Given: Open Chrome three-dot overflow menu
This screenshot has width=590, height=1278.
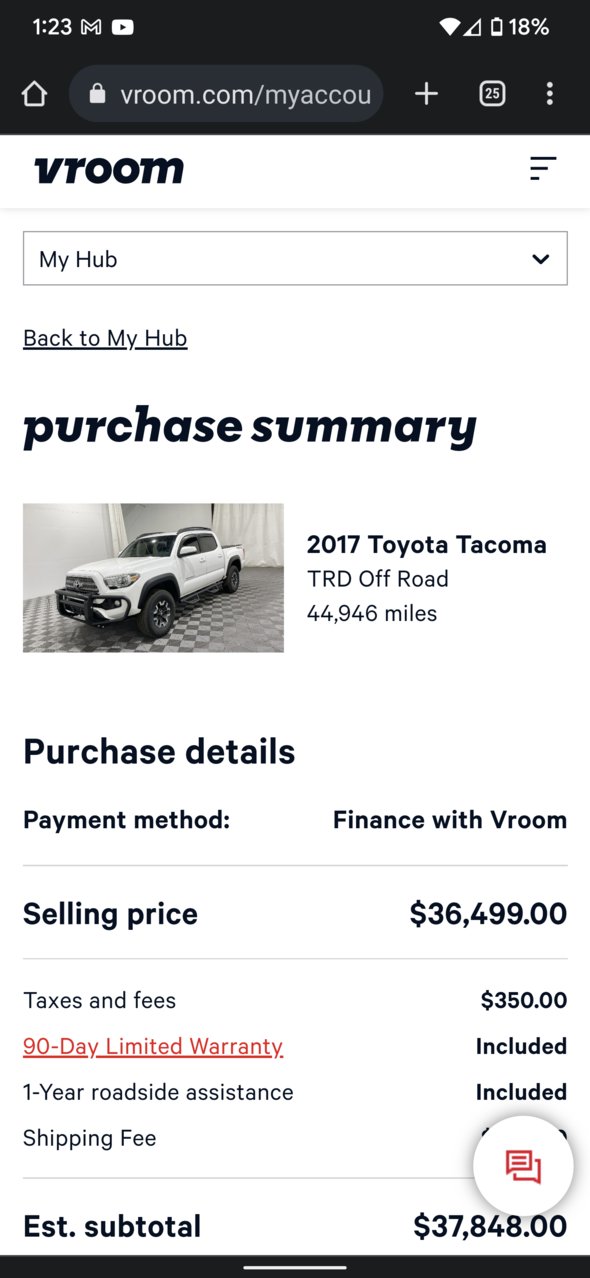Looking at the screenshot, I should pyautogui.click(x=549, y=94).
